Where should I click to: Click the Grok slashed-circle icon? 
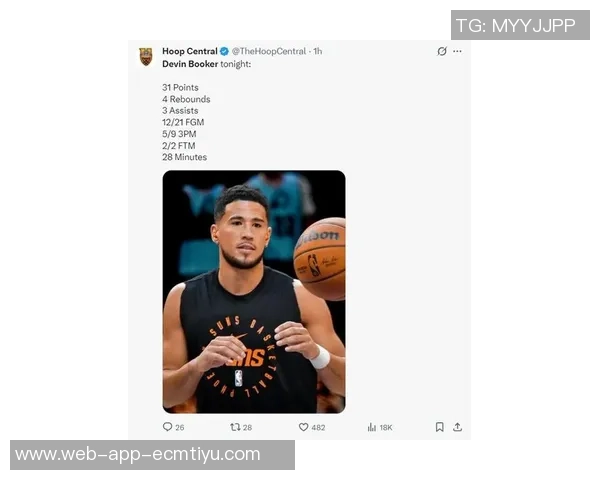coord(442,51)
